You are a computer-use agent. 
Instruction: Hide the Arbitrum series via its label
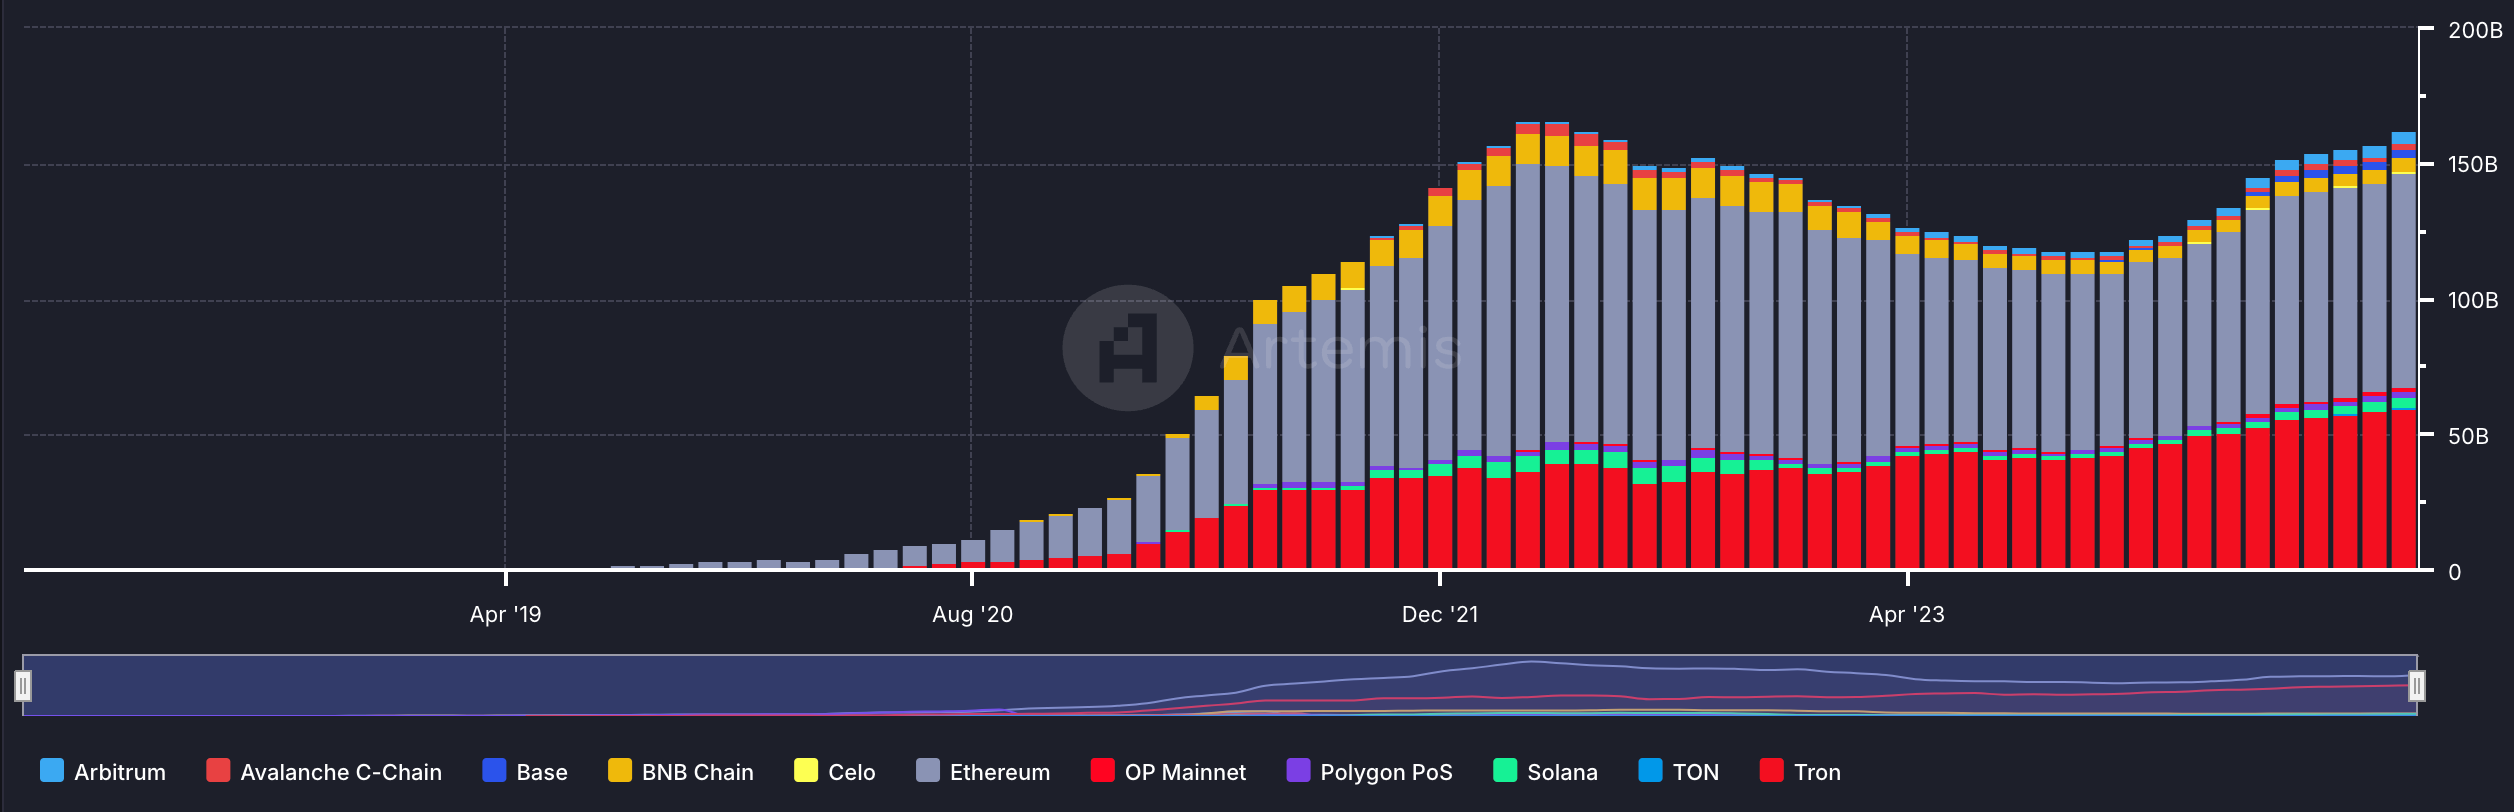click(120, 772)
